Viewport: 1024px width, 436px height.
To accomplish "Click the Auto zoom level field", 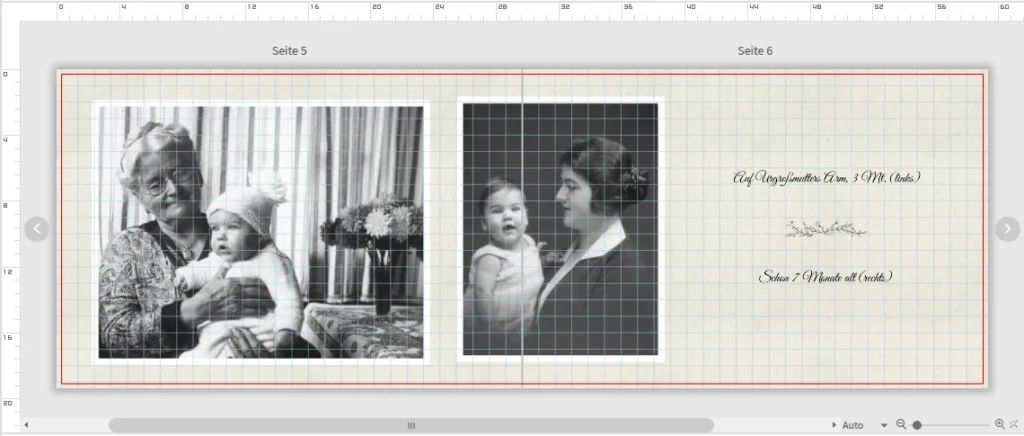I will point(853,425).
